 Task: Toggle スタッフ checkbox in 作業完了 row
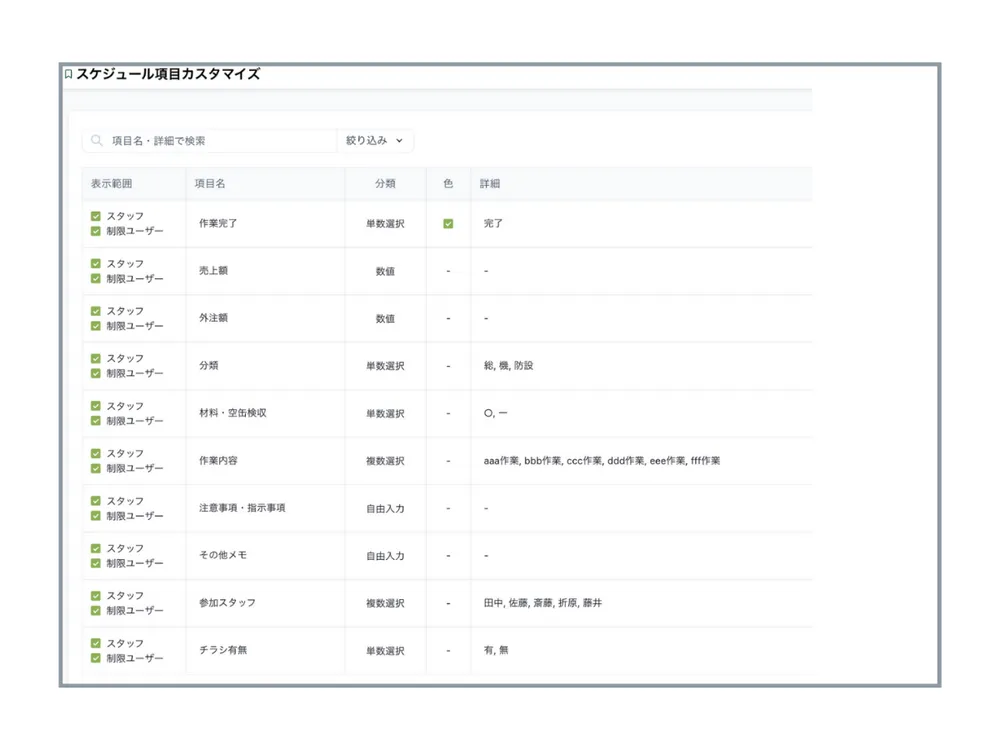coord(96,216)
